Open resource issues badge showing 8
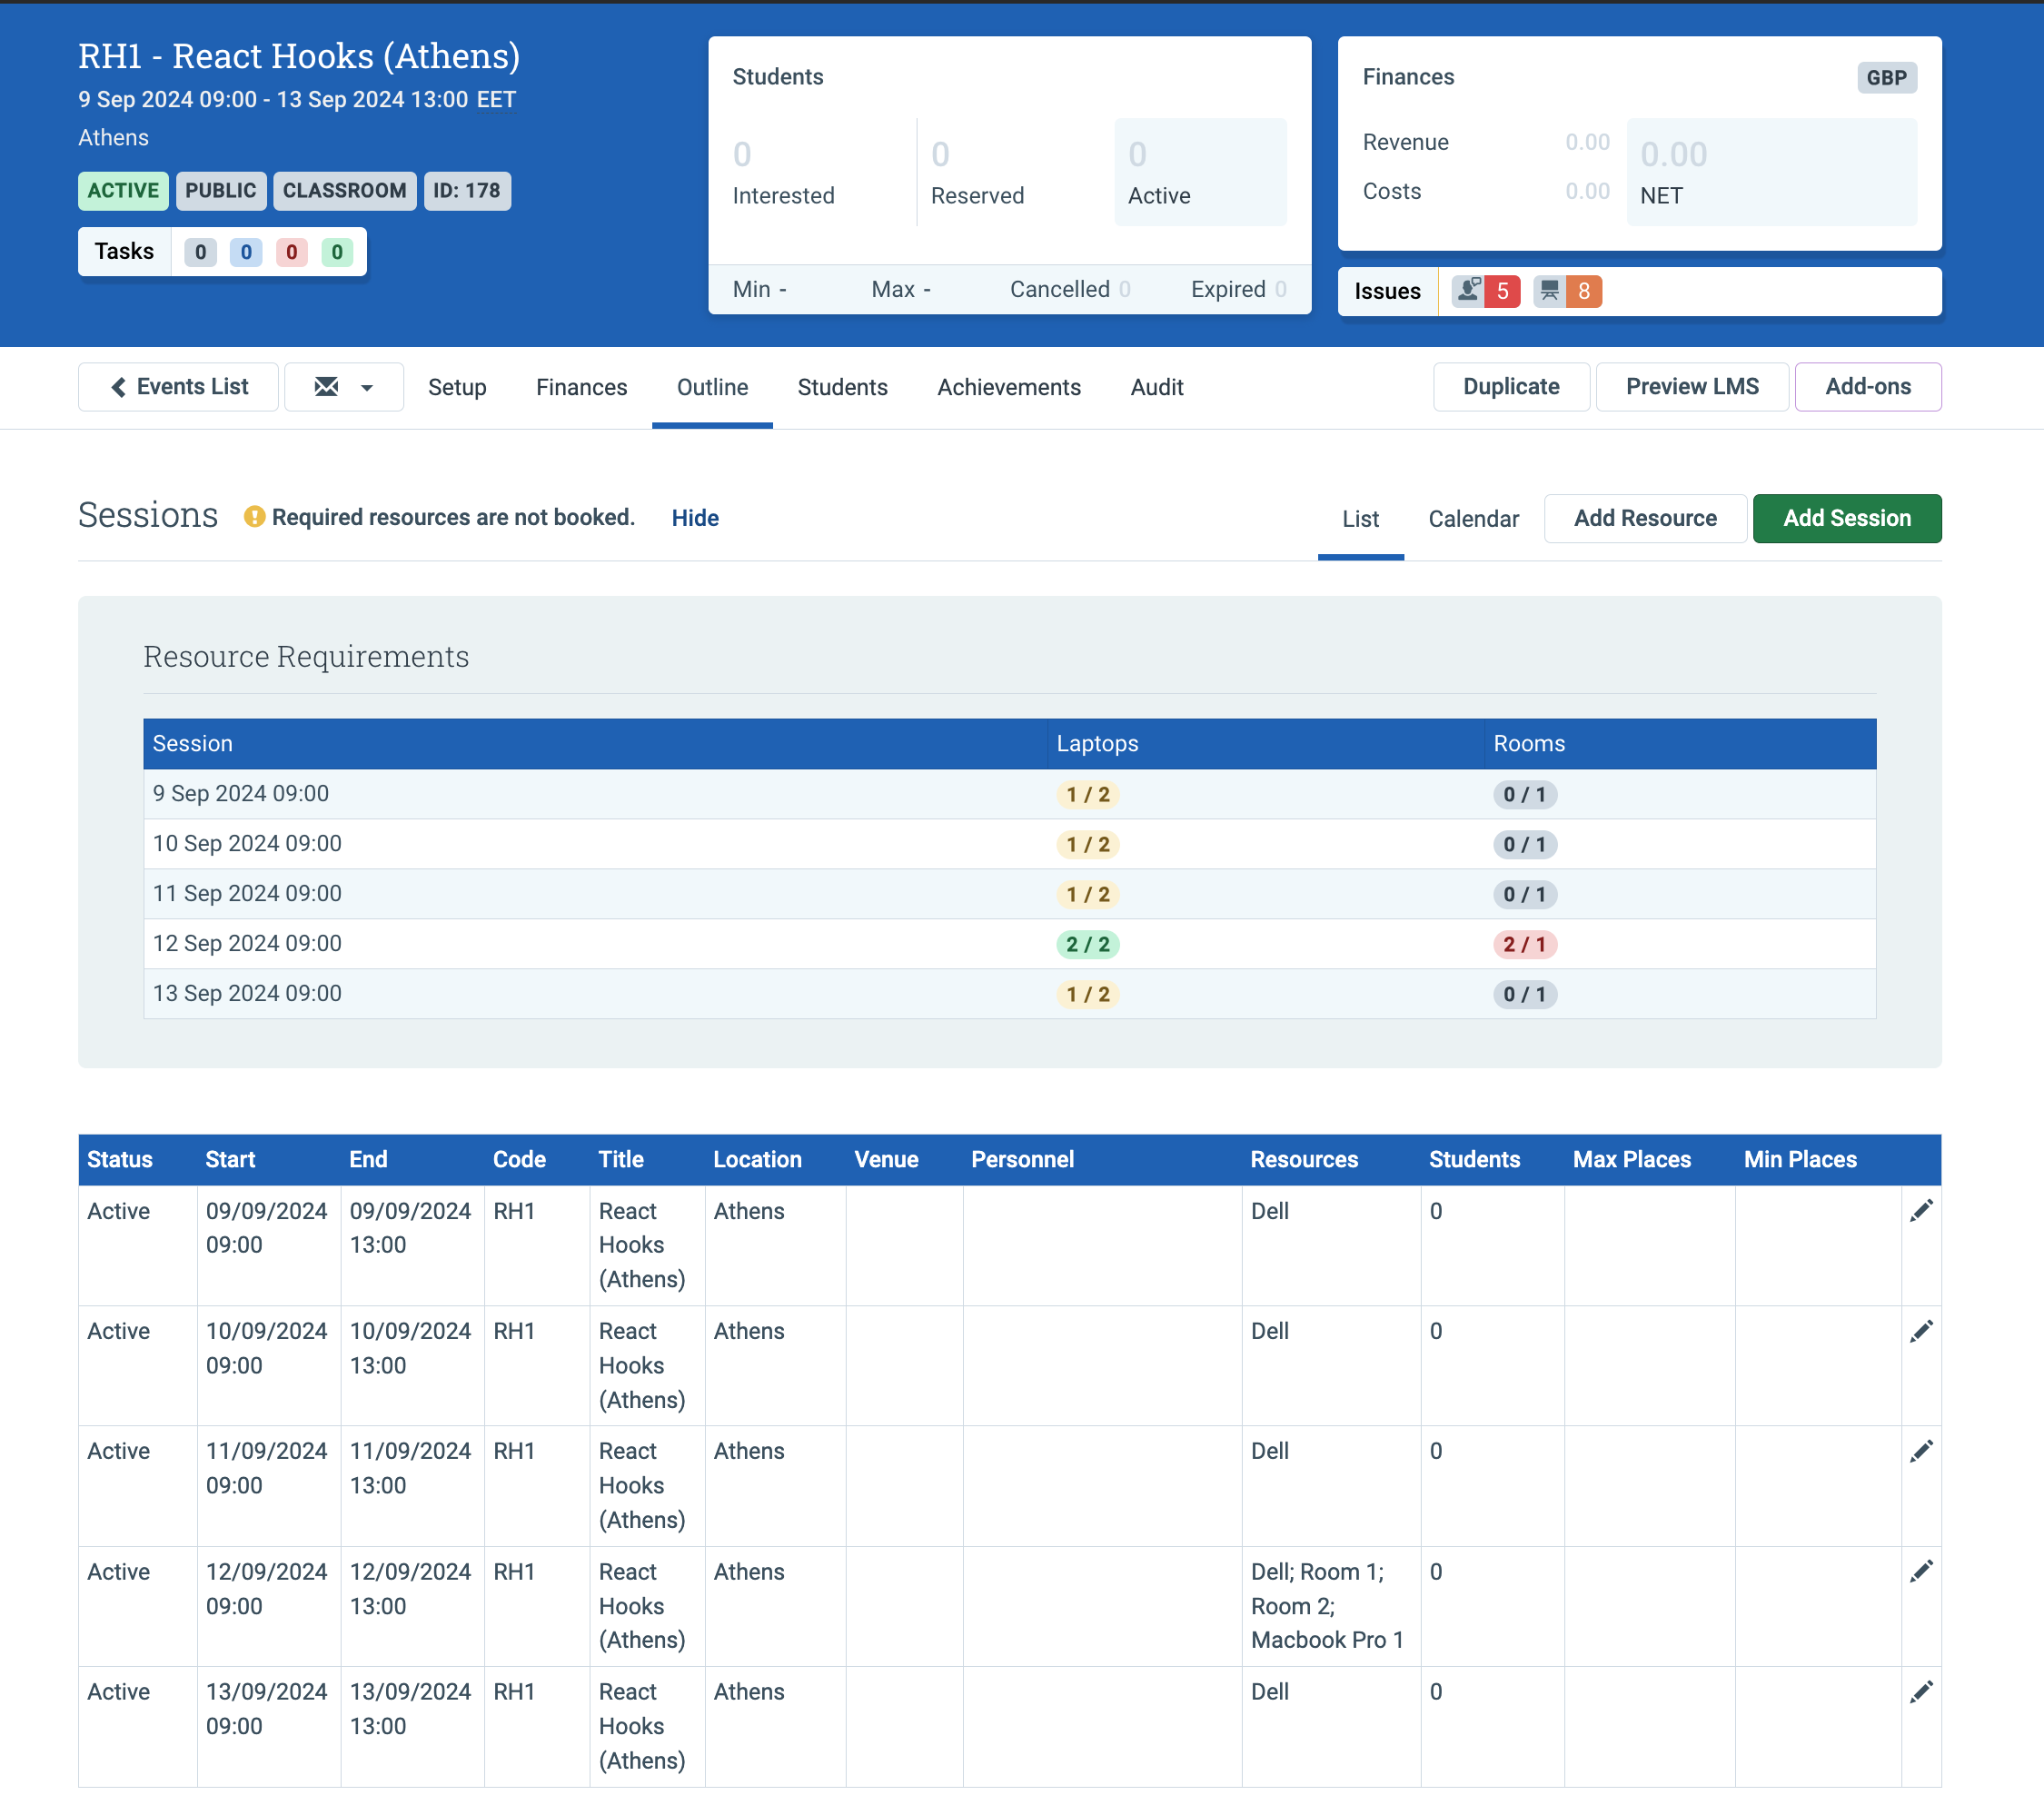This screenshot has height=1815, width=2044. (x=1567, y=291)
